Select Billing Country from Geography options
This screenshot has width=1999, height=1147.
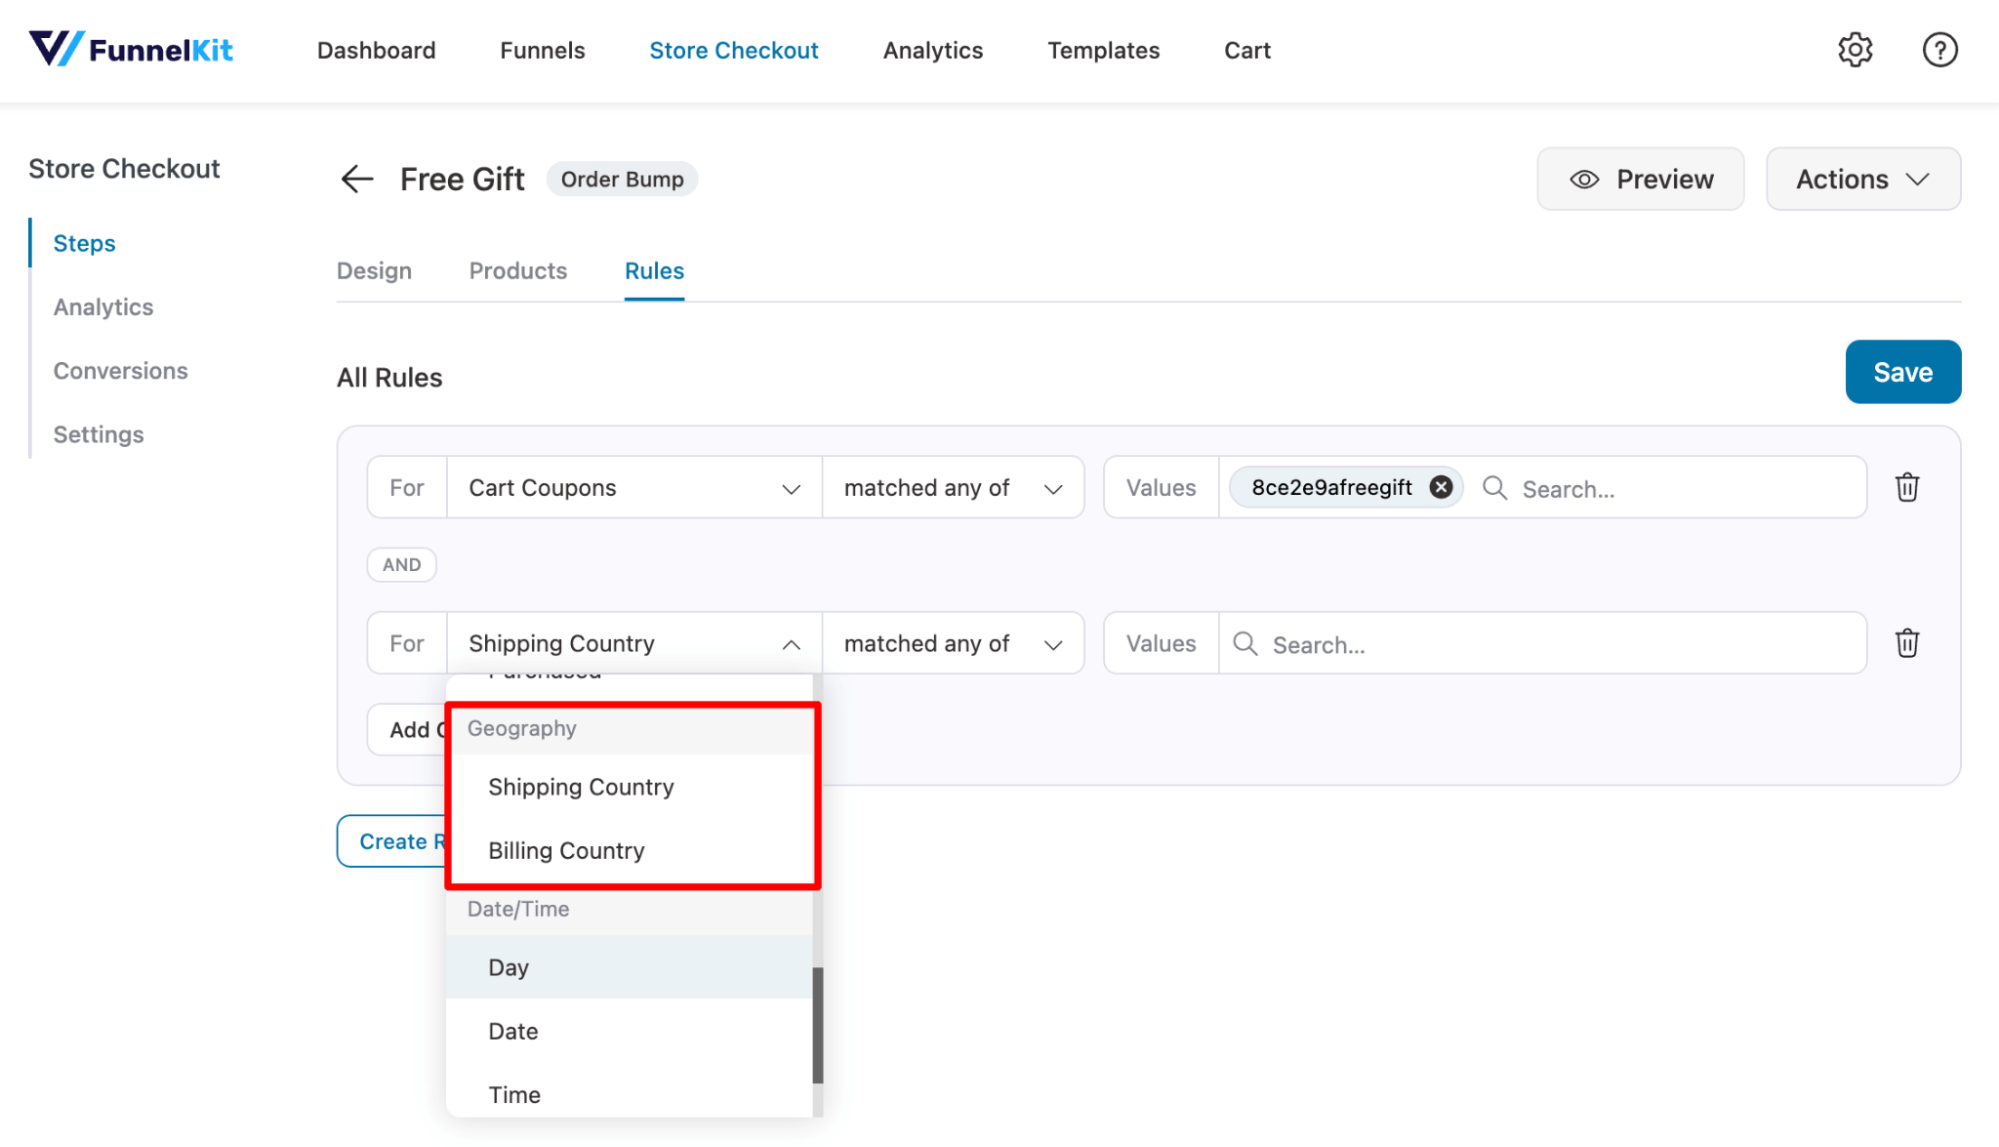pyautogui.click(x=566, y=849)
